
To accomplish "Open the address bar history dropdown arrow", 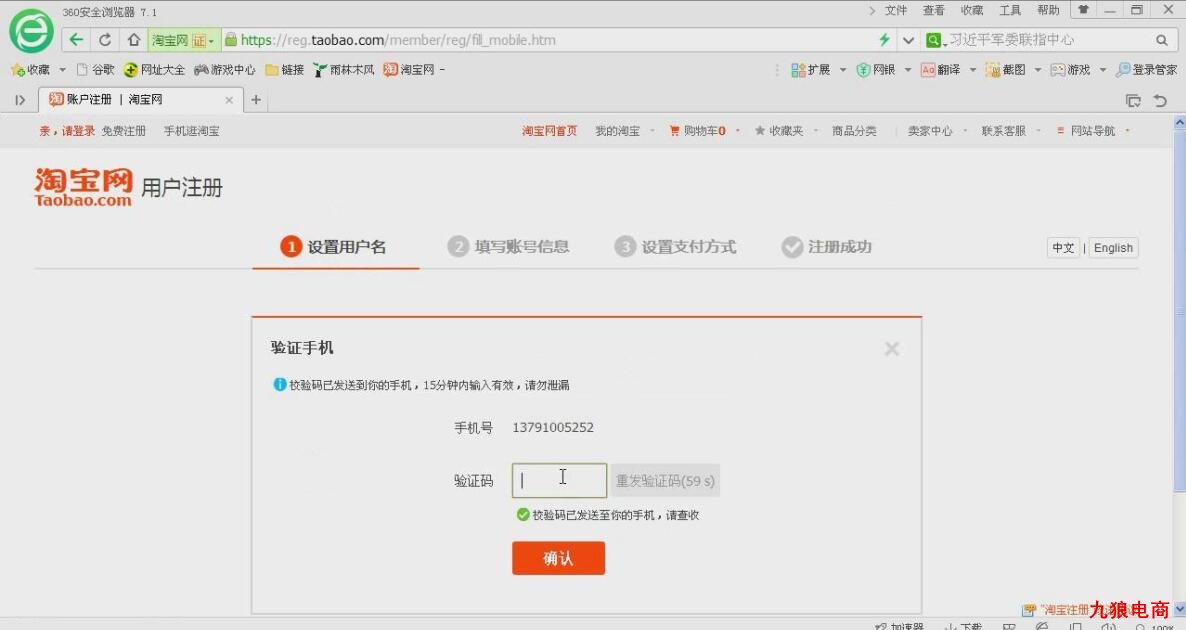I will [908, 39].
